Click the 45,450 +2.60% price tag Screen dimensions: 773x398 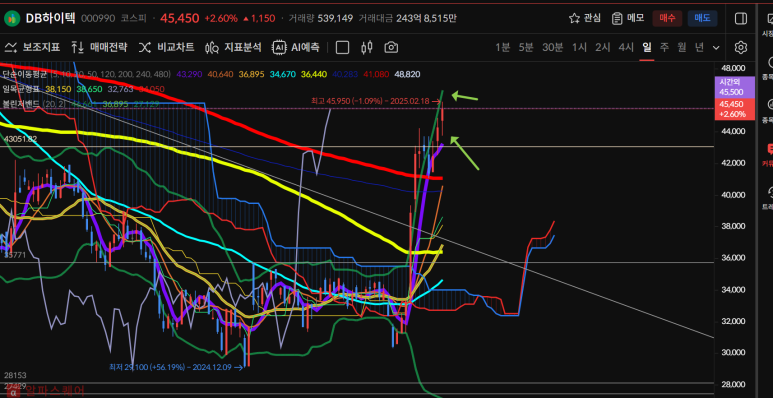tap(735, 109)
